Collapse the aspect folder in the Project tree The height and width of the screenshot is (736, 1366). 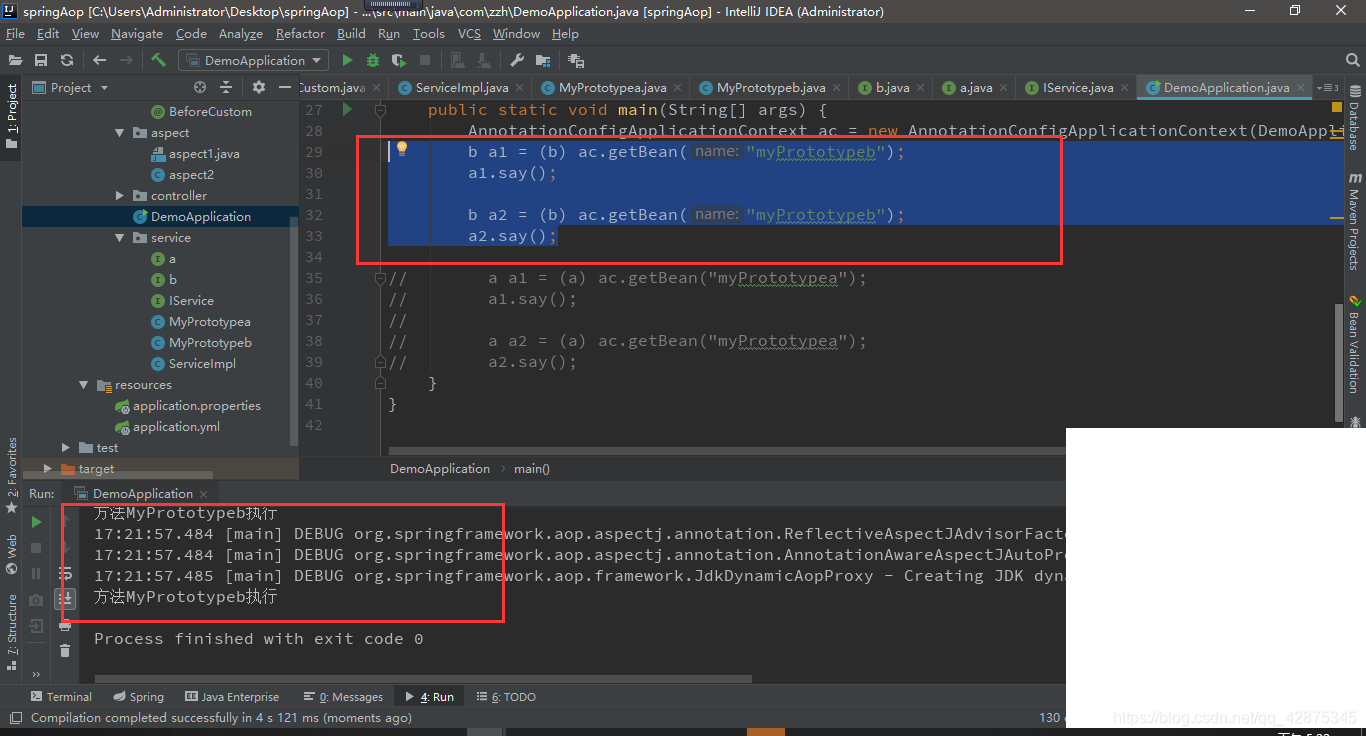pyautogui.click(x=120, y=132)
